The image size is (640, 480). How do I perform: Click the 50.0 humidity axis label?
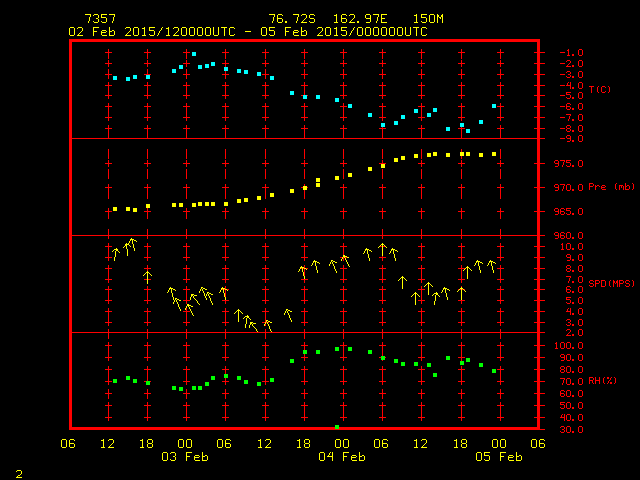click(x=571, y=406)
